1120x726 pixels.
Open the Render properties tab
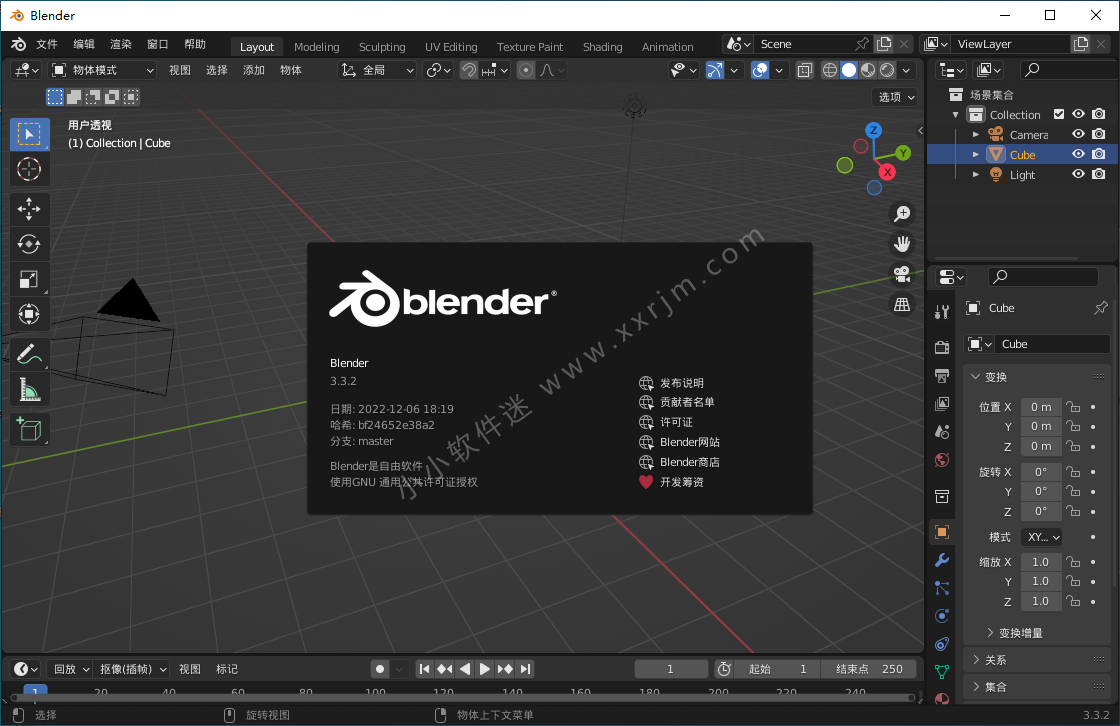(942, 347)
